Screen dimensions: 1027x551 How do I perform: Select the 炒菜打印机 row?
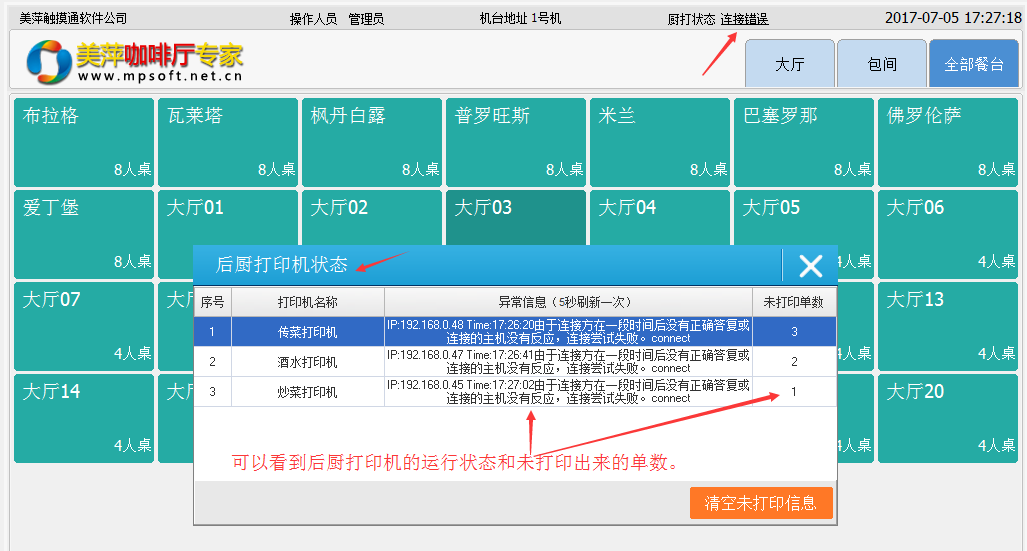(307, 392)
